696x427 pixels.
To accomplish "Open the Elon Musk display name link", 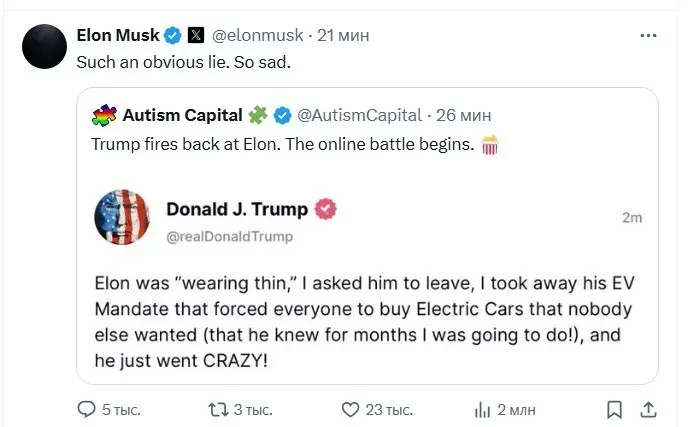I will [118, 36].
